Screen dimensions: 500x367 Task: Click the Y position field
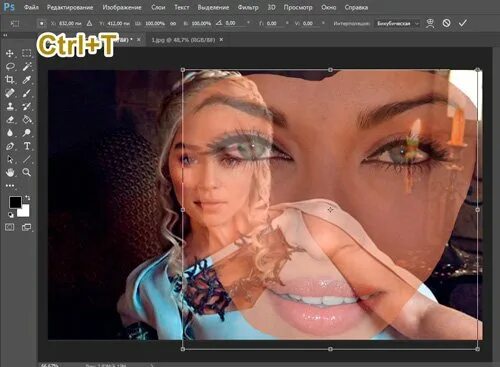(x=118, y=24)
